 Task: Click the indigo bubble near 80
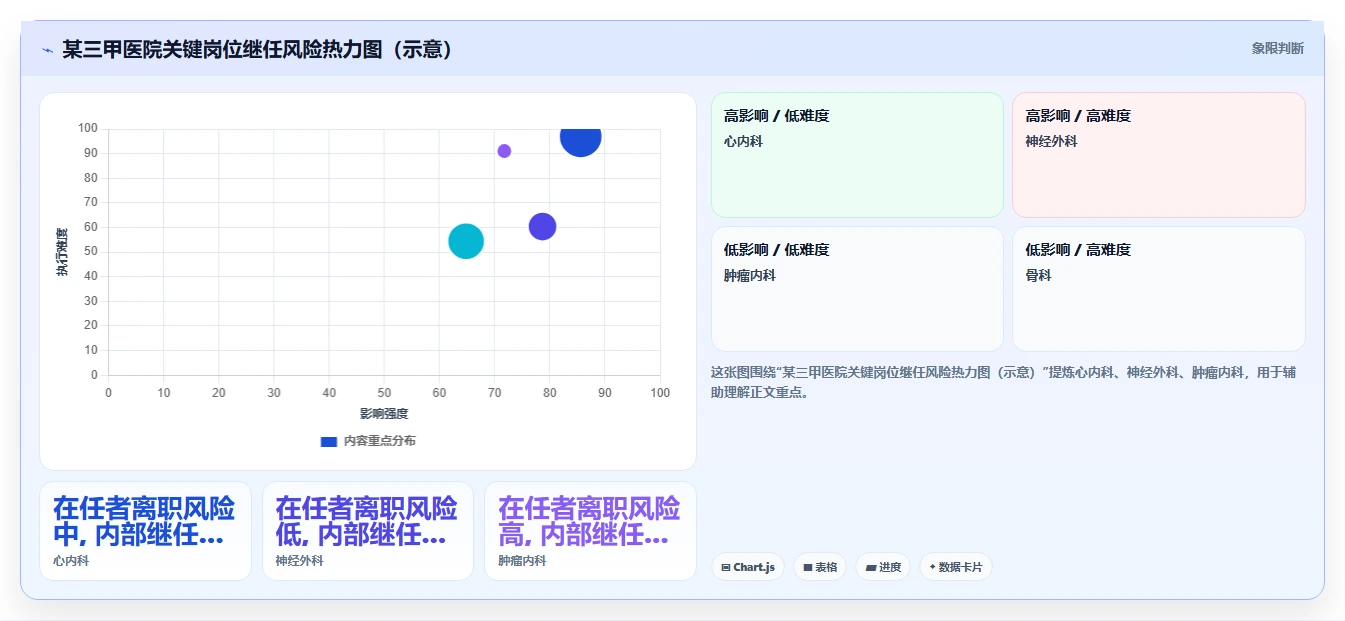click(x=542, y=226)
